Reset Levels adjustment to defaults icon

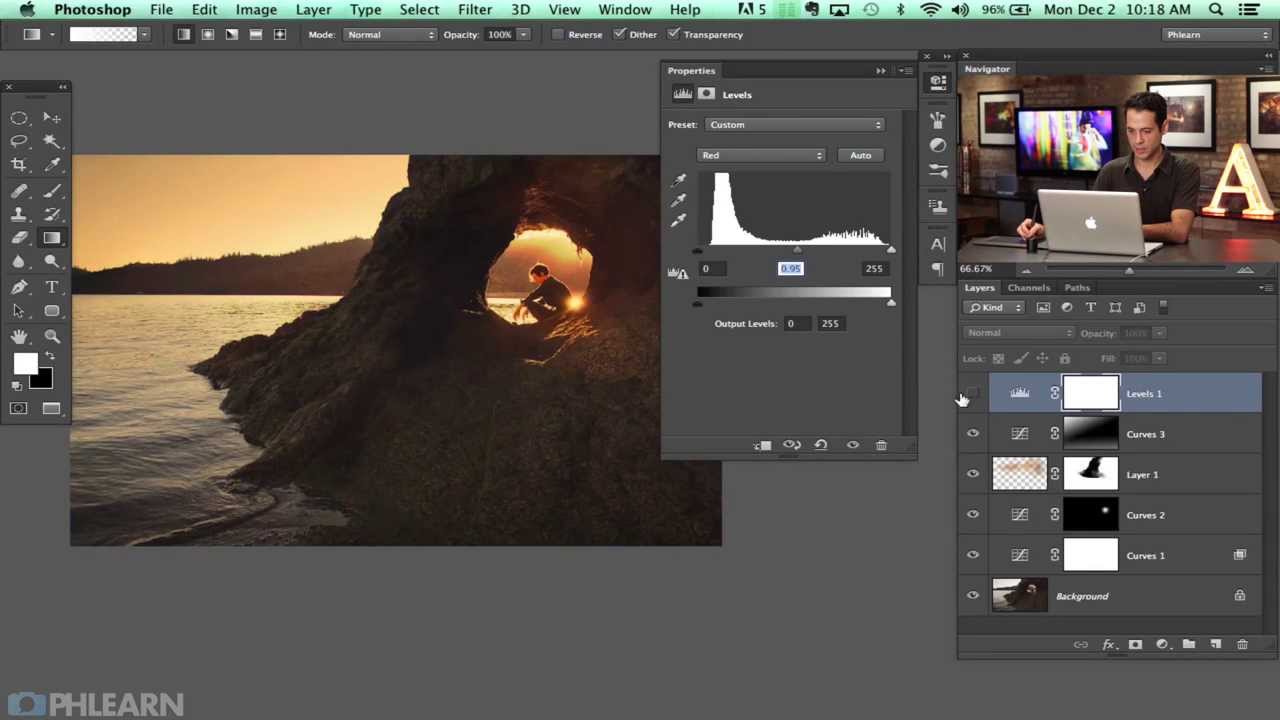point(821,445)
